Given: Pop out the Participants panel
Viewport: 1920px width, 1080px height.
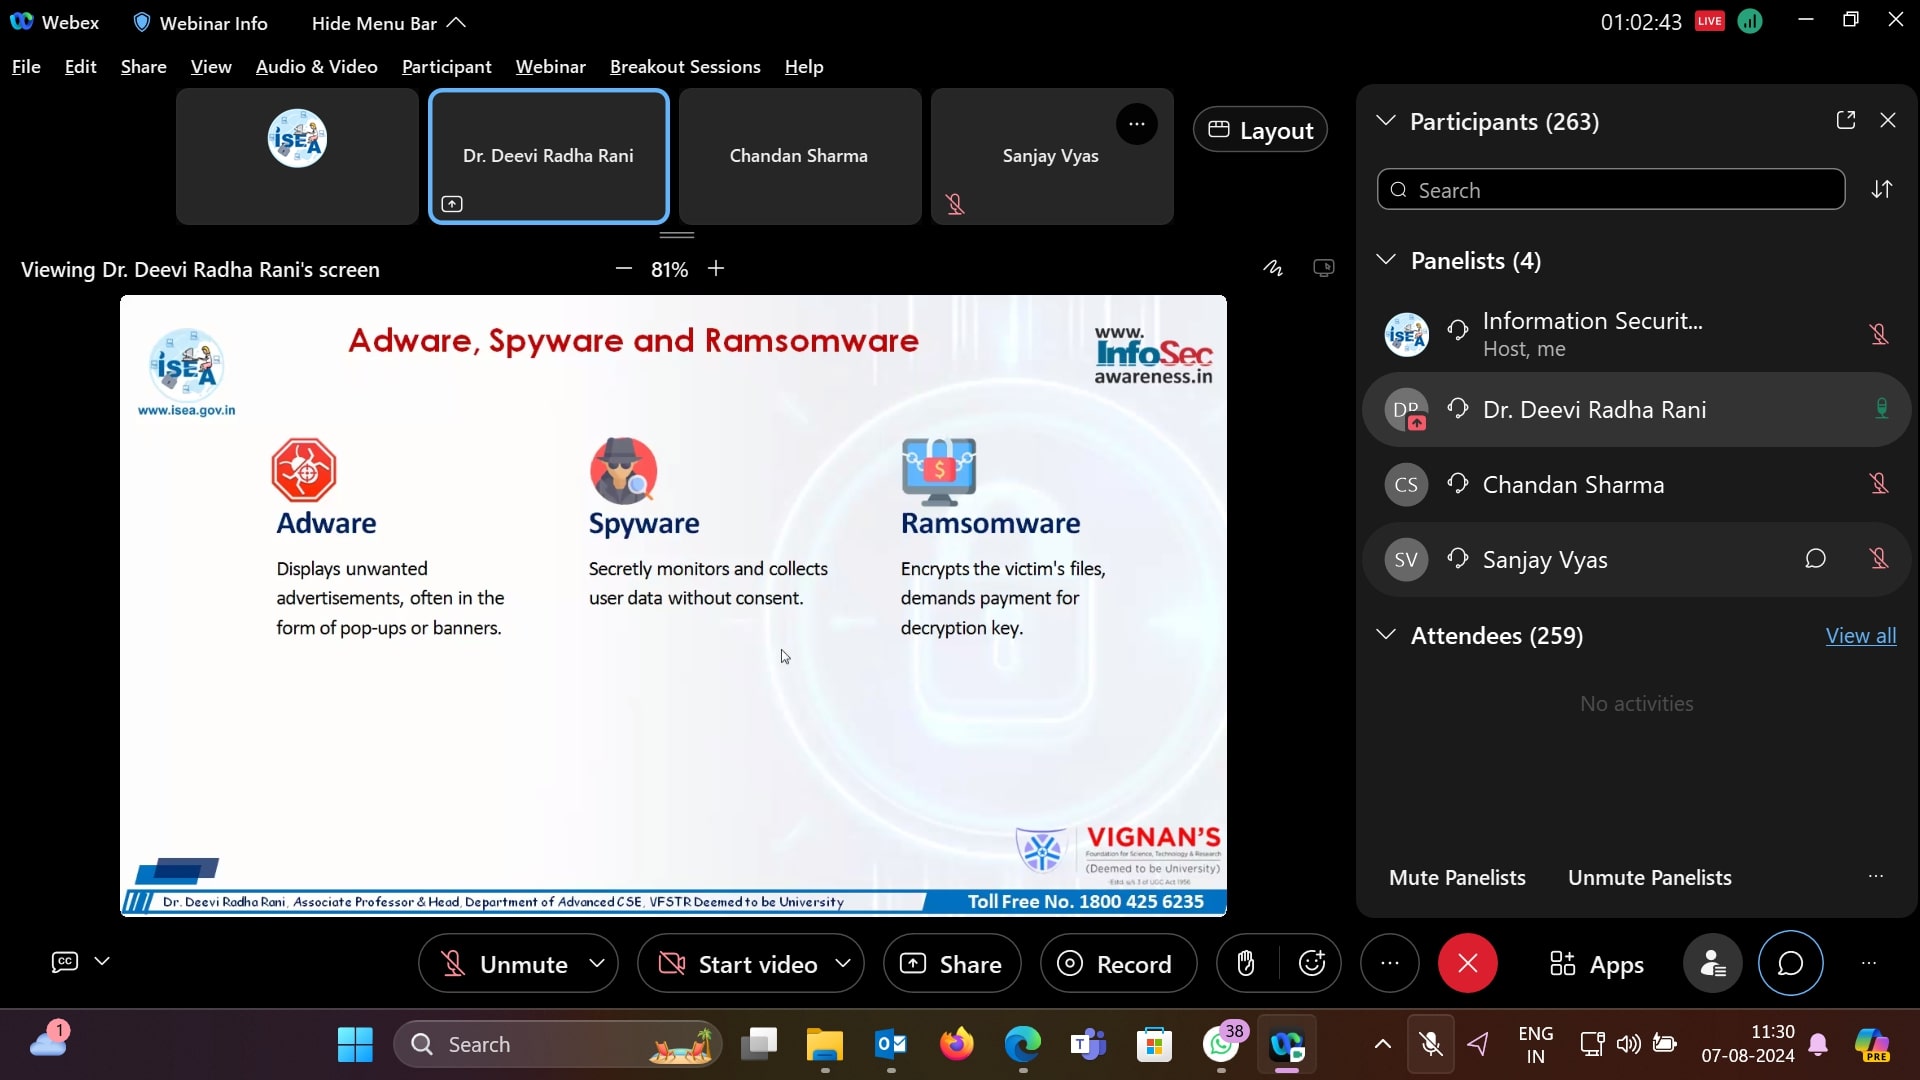Looking at the screenshot, I should coord(1846,120).
